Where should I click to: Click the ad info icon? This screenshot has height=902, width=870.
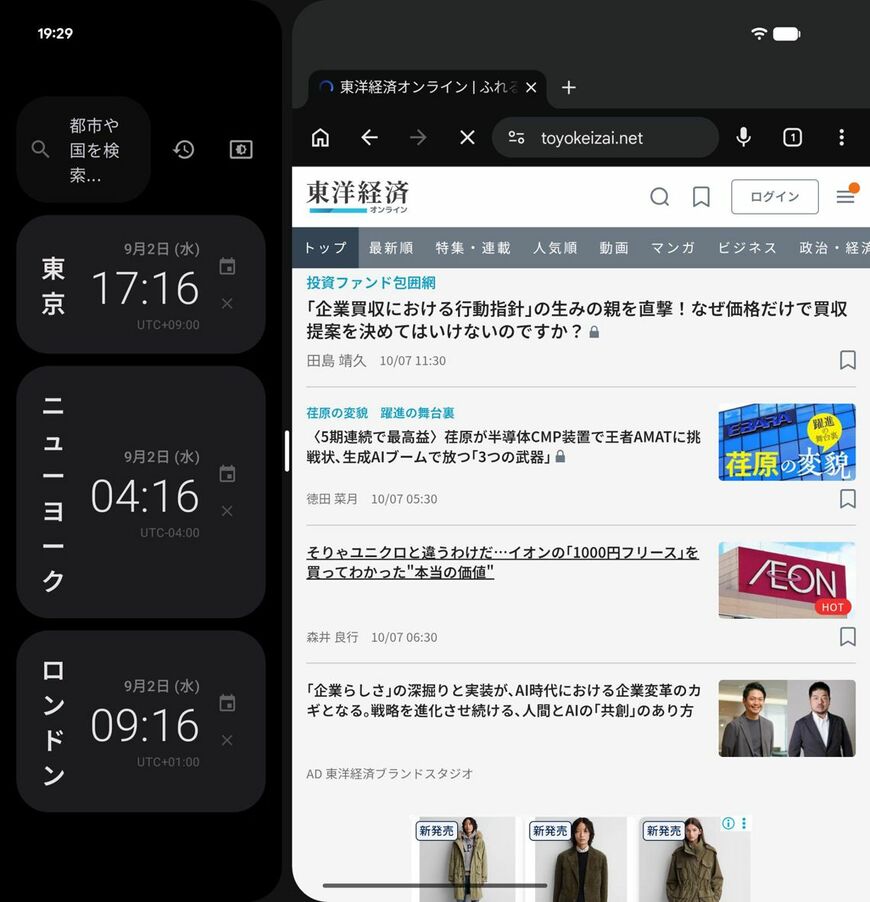pos(728,823)
